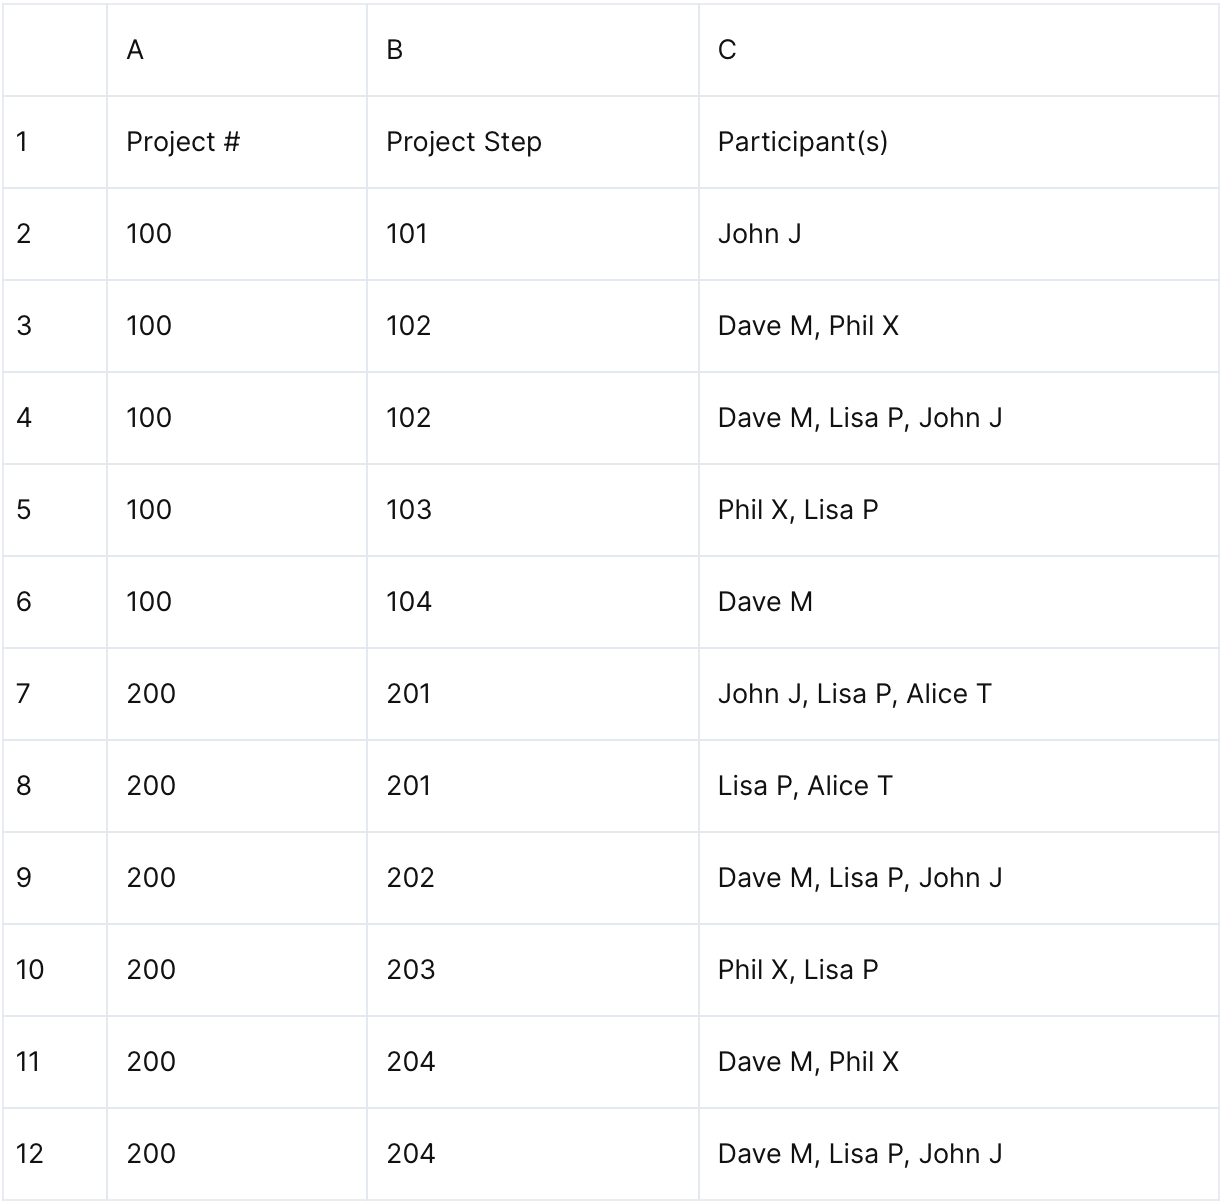
Task: Select the cell containing project step 101
Action: pyautogui.click(x=532, y=234)
